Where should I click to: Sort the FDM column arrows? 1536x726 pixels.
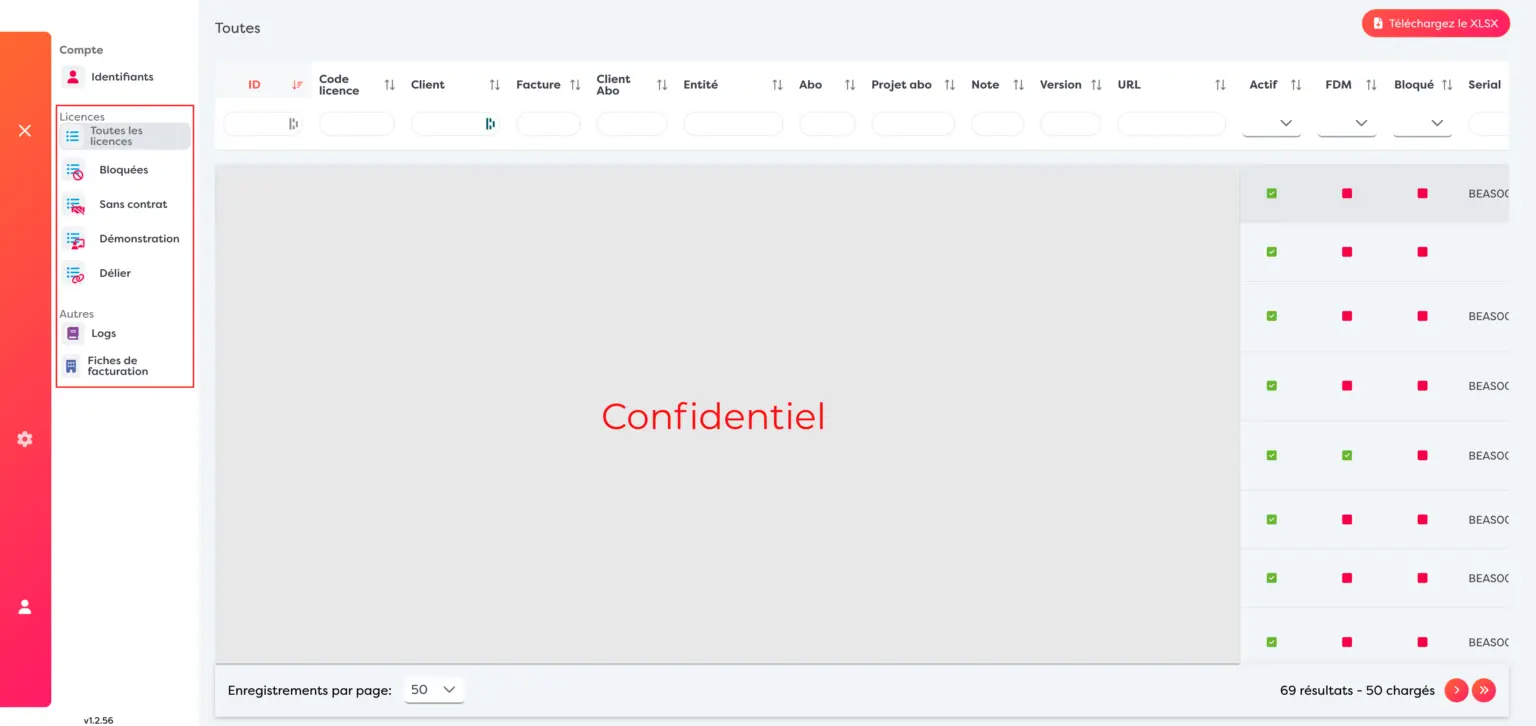[1371, 85]
